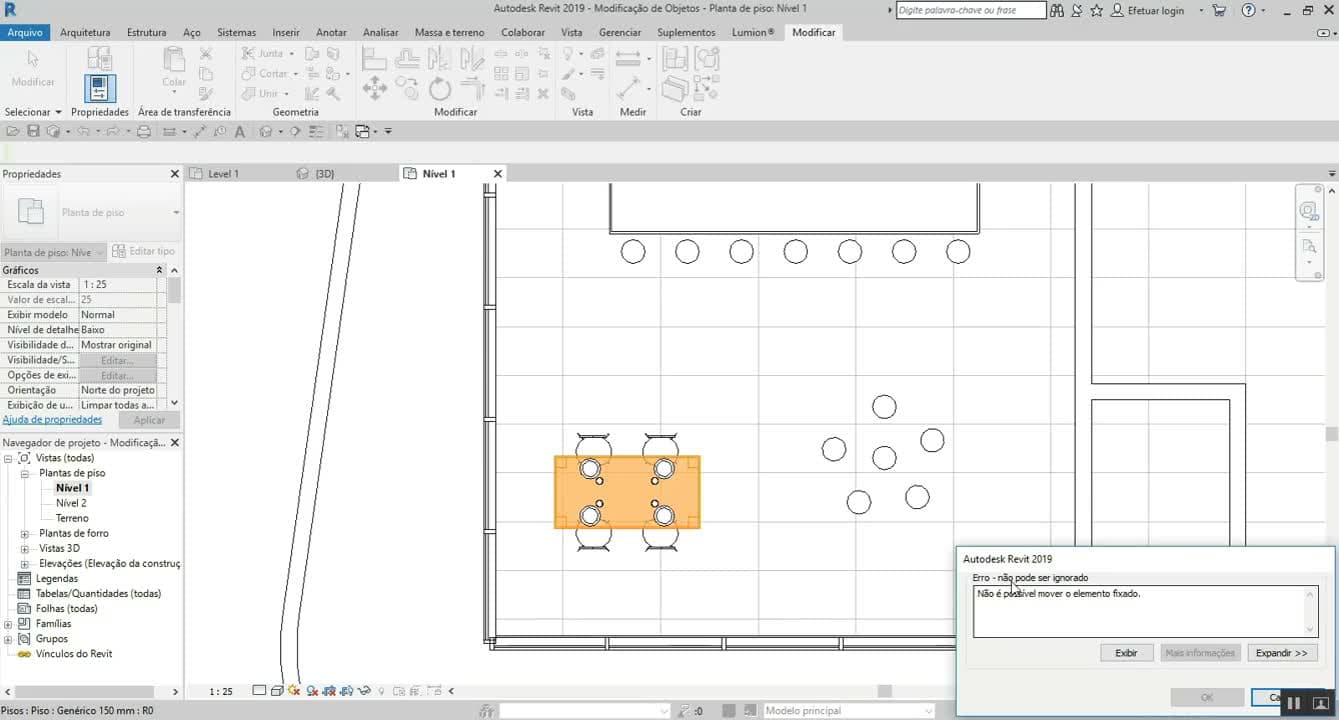Click the Detail Level icon on view control bar
Image resolution: width=1339 pixels, height=720 pixels.
pos(259,690)
